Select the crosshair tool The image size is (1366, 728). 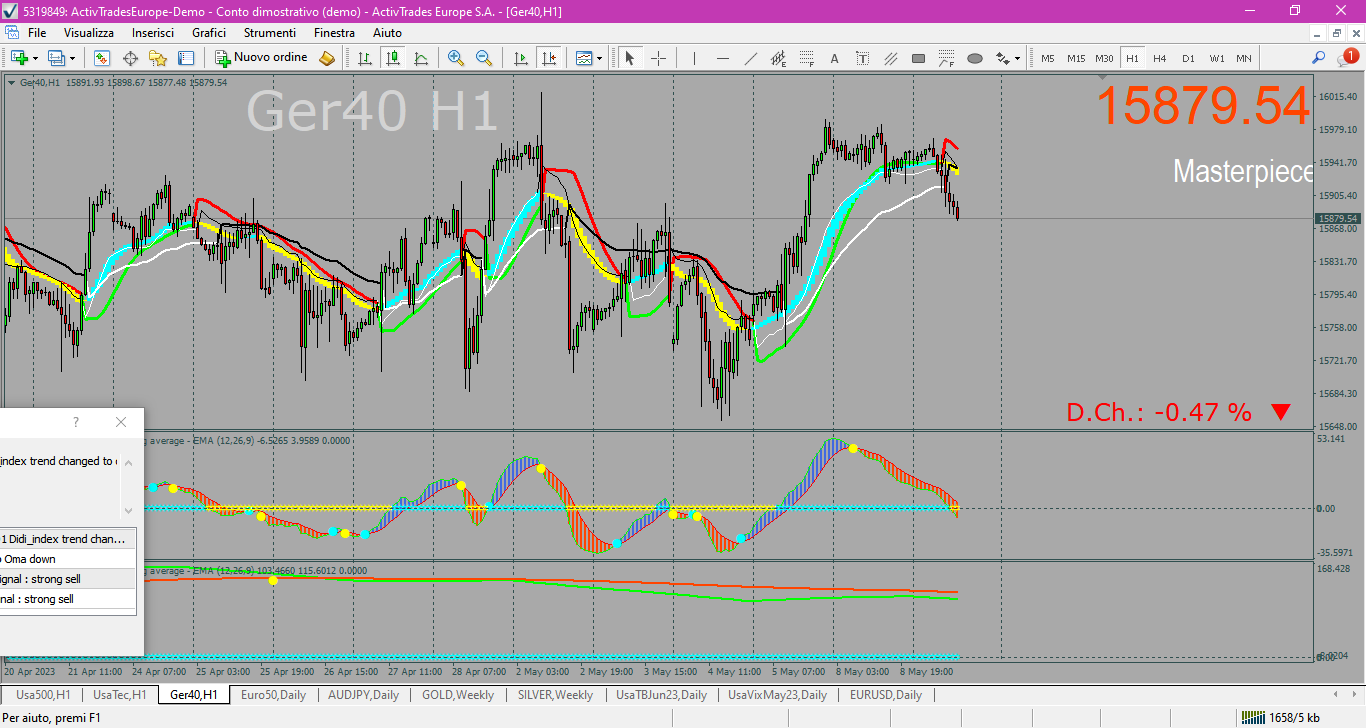(658, 58)
